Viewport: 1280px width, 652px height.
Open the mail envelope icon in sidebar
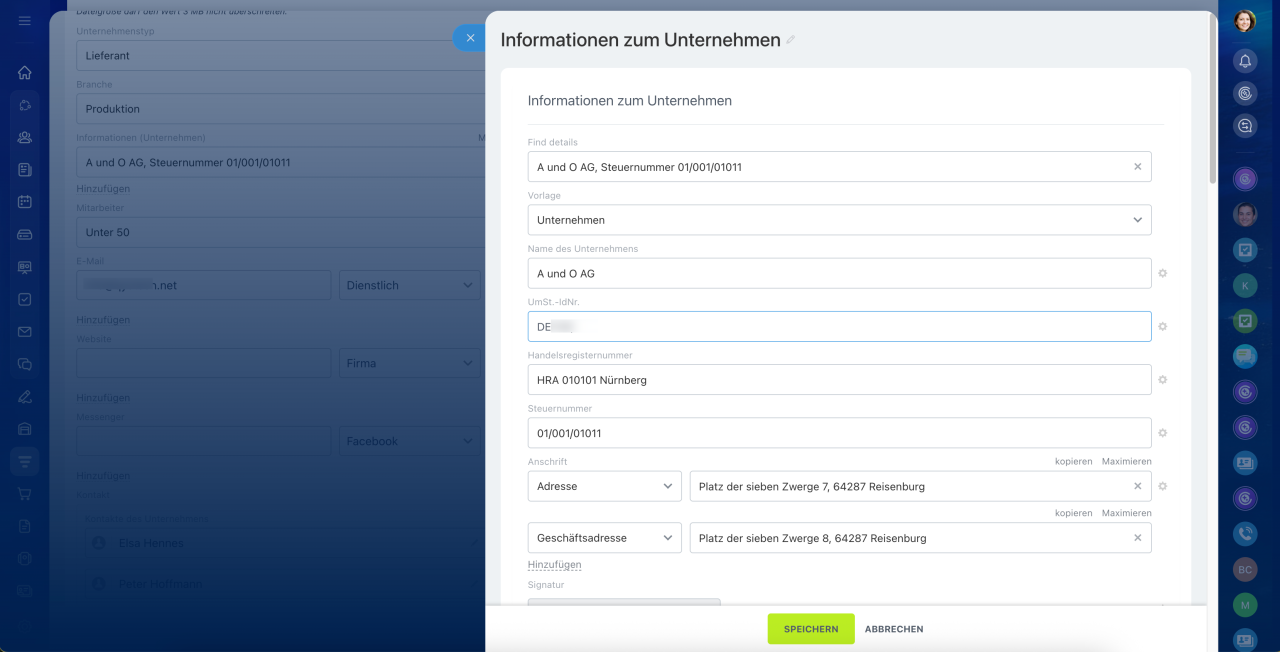[25, 332]
